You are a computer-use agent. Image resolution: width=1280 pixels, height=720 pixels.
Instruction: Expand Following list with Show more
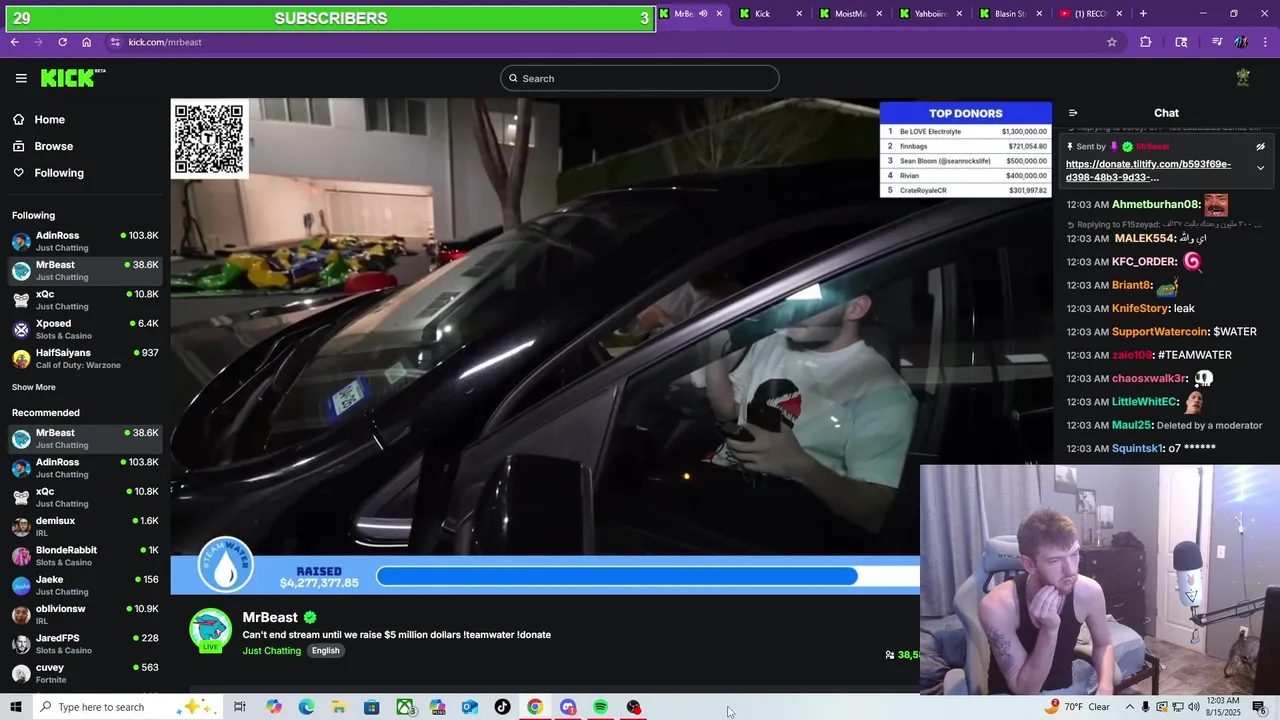point(34,387)
